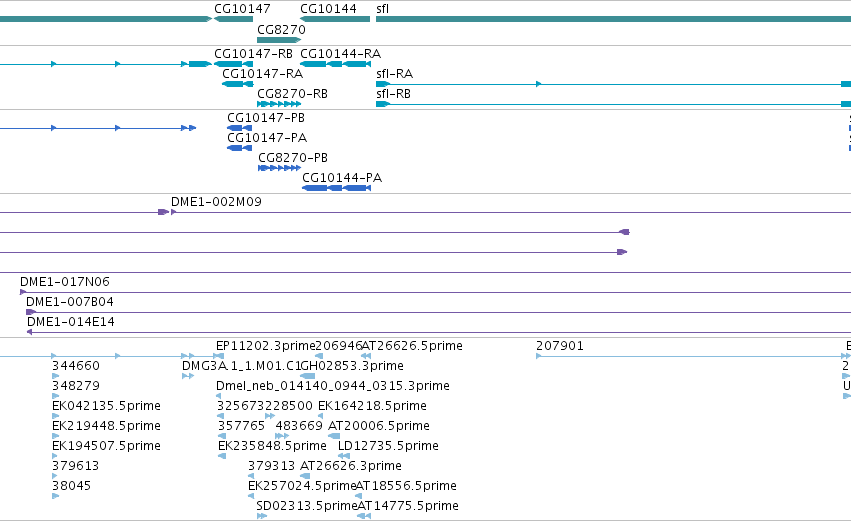Click EST label EK235848.5prime

point(272,446)
